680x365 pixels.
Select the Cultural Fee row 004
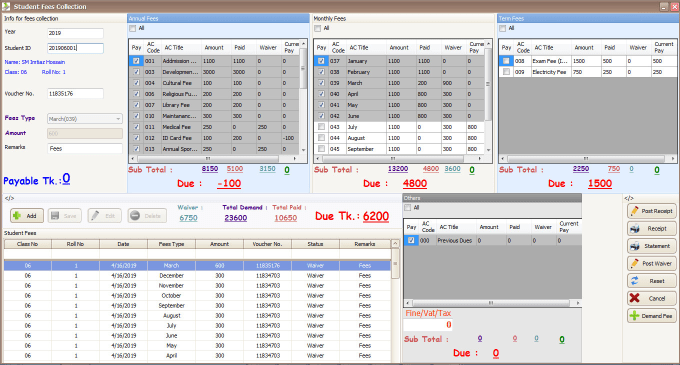click(x=215, y=83)
